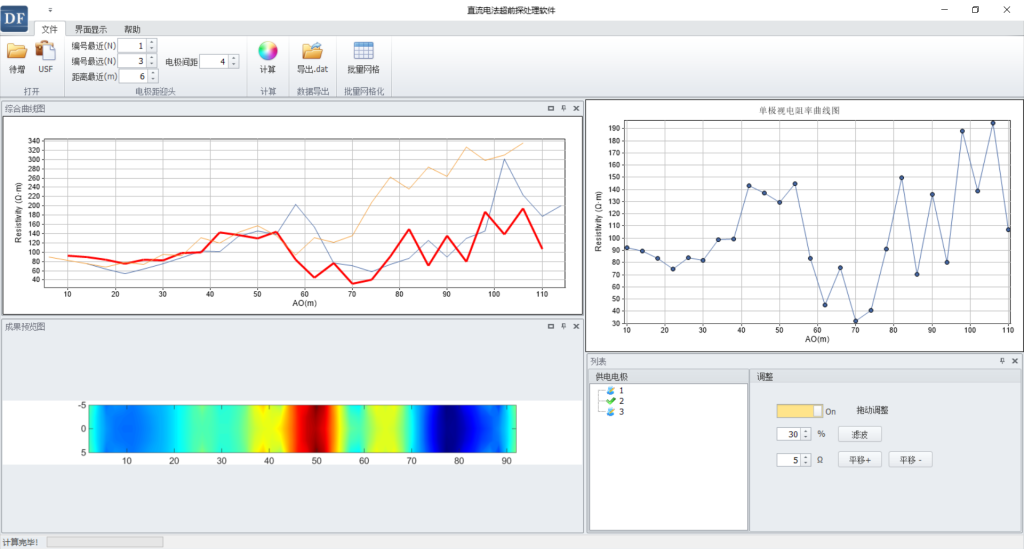
Task: Click the 数据导出 group label
Action: click(313, 91)
